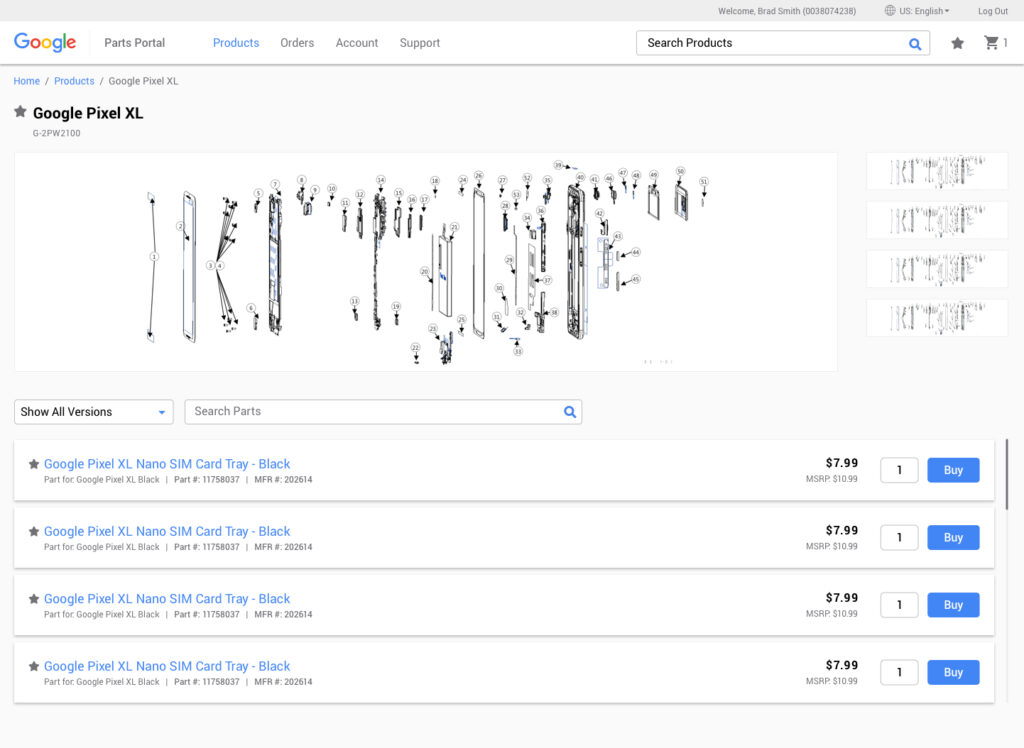Click search magnifier in Search Products box
The image size is (1024, 748).
[x=915, y=44]
